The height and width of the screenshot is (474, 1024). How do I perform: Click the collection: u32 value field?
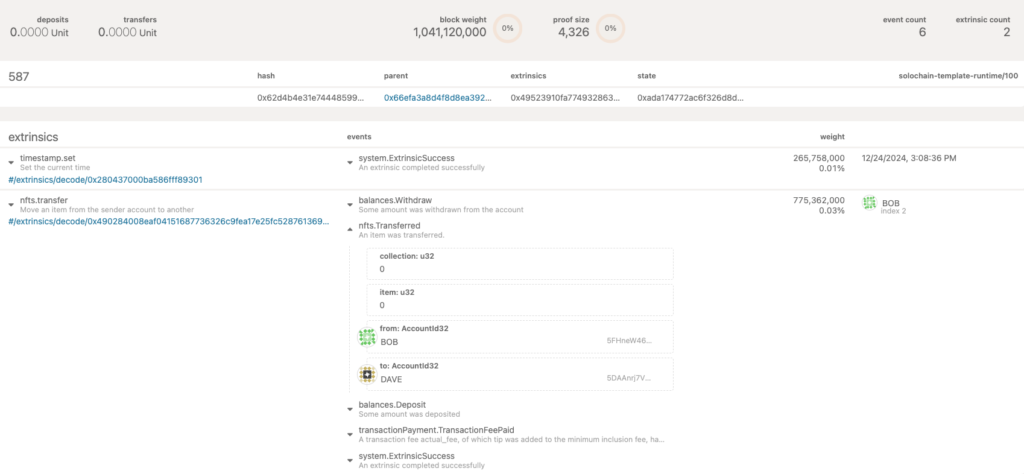(x=519, y=263)
